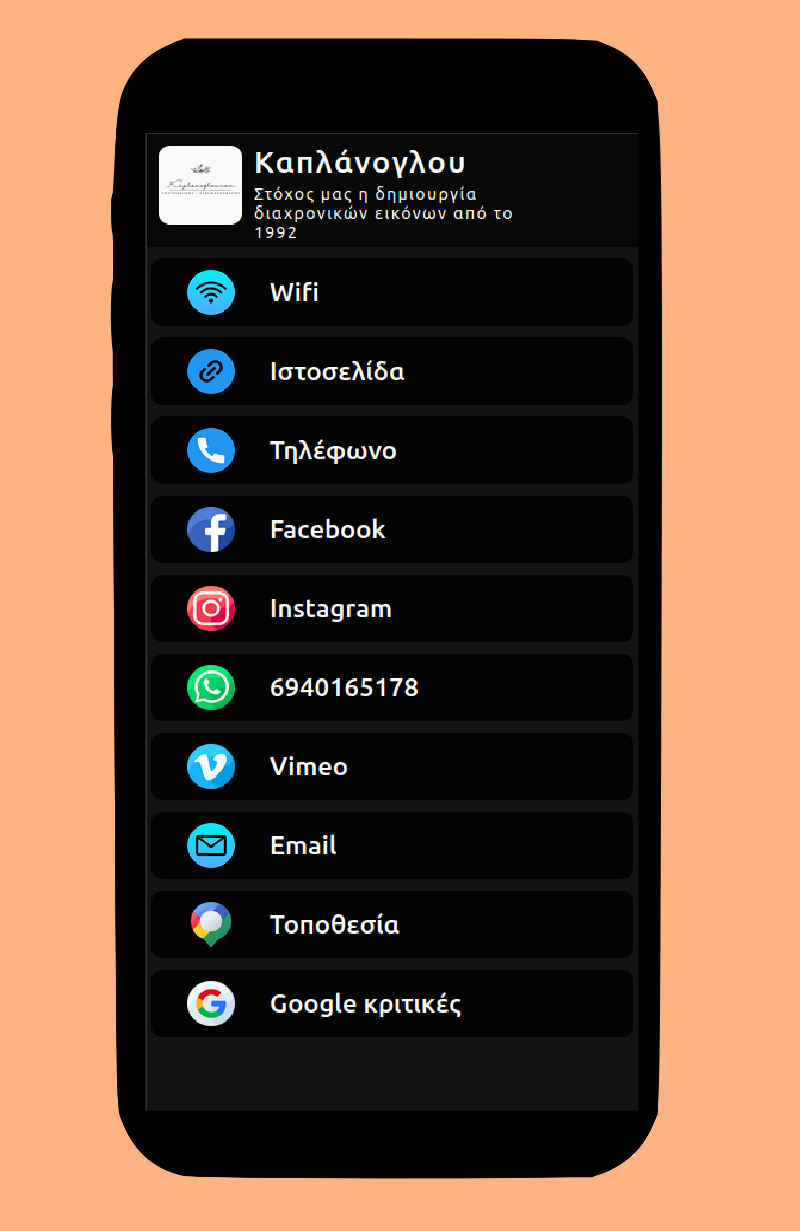The width and height of the screenshot is (800, 1231).
Task: Click the Vimeo logo icon
Action: (x=211, y=767)
